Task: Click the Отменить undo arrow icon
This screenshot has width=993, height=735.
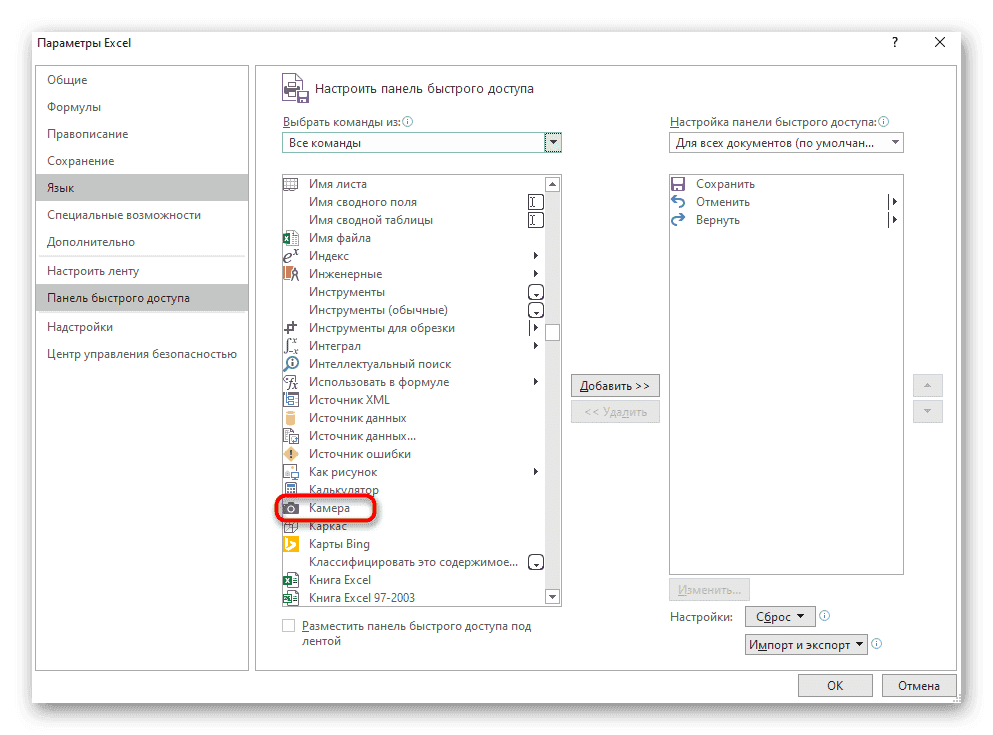Action: tap(678, 202)
